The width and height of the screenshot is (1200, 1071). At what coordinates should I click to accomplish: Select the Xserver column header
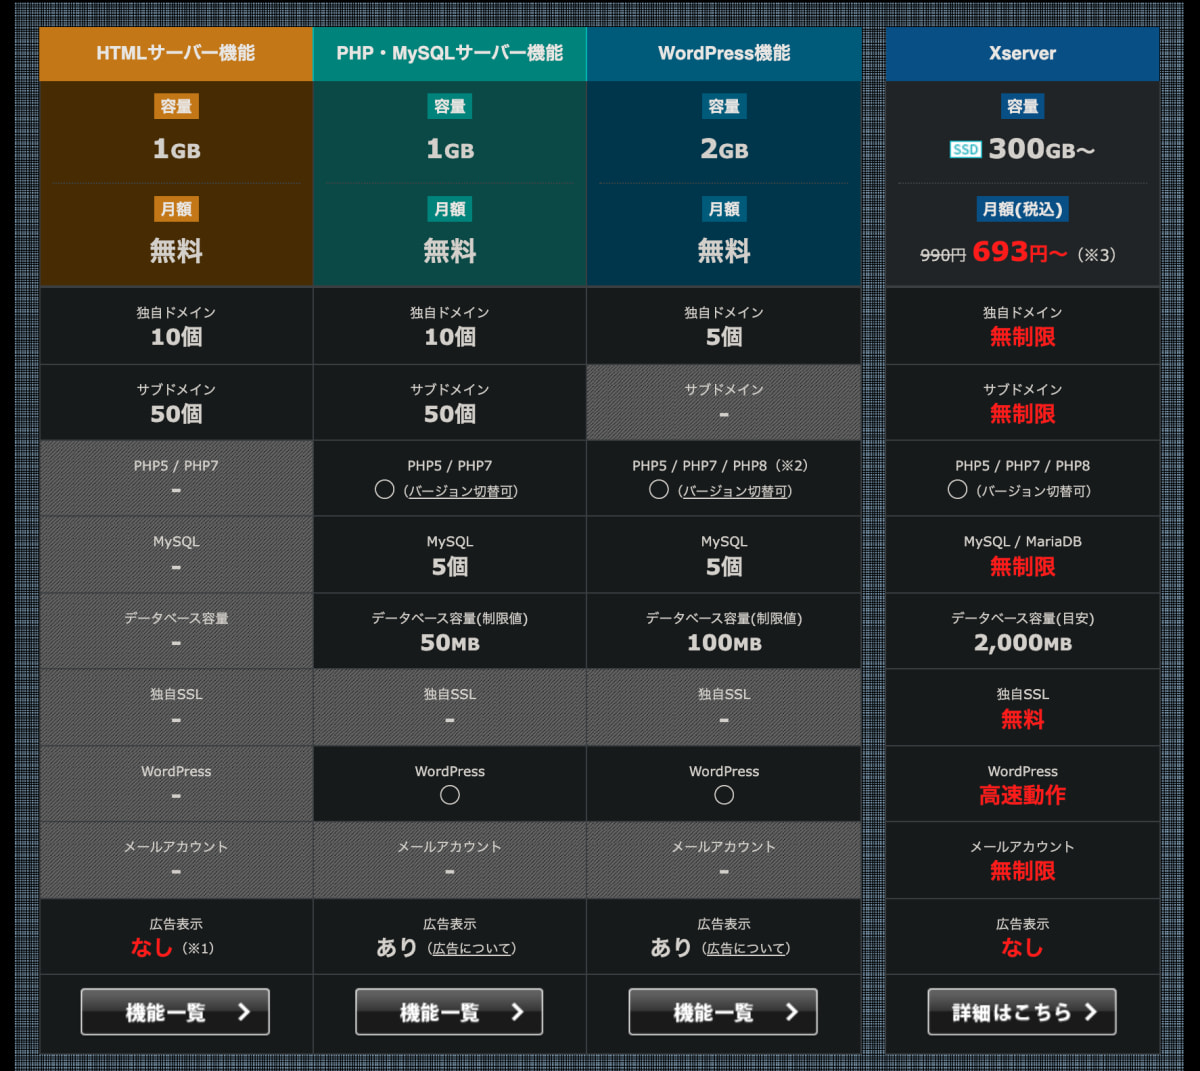click(1022, 53)
